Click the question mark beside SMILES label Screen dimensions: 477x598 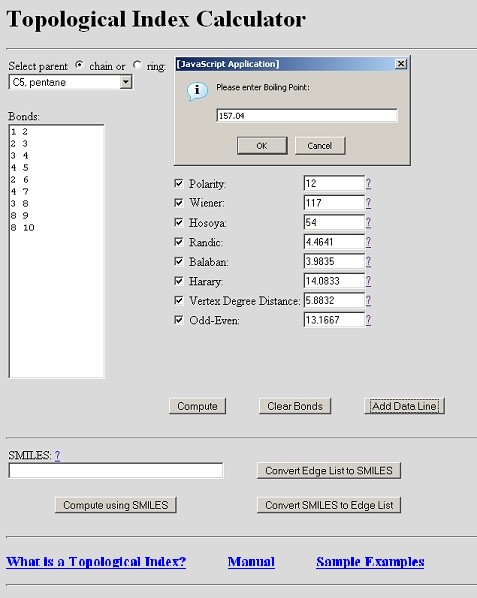(57, 455)
